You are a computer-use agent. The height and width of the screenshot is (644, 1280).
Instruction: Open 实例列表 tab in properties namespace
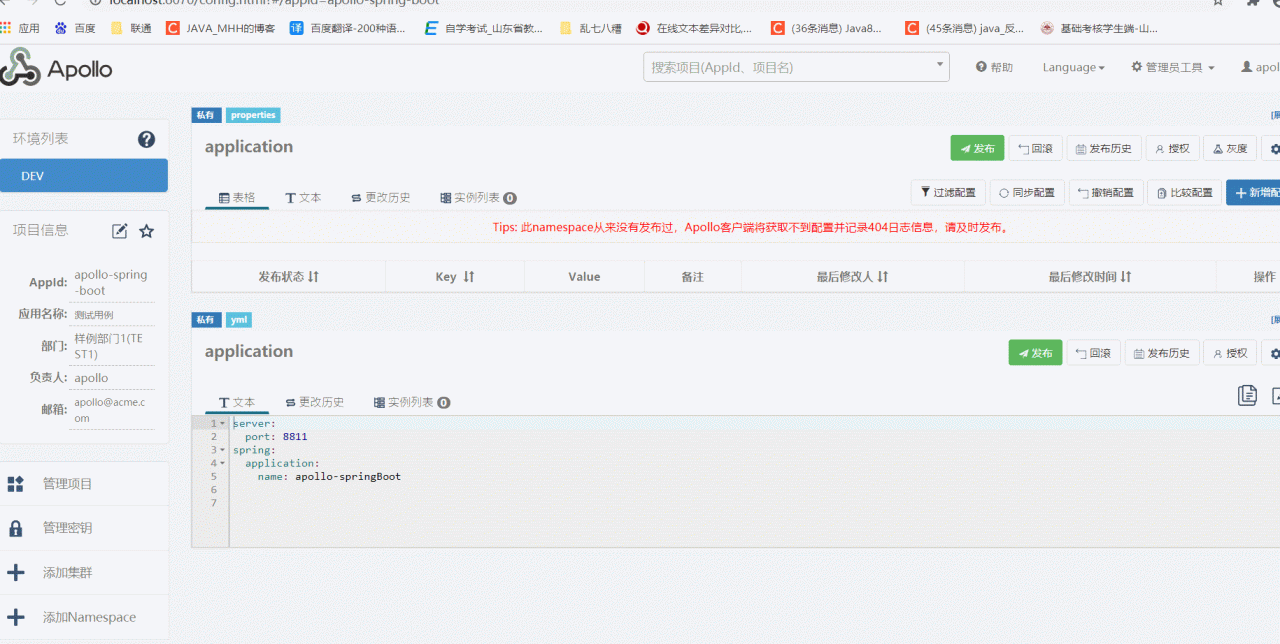click(x=478, y=198)
